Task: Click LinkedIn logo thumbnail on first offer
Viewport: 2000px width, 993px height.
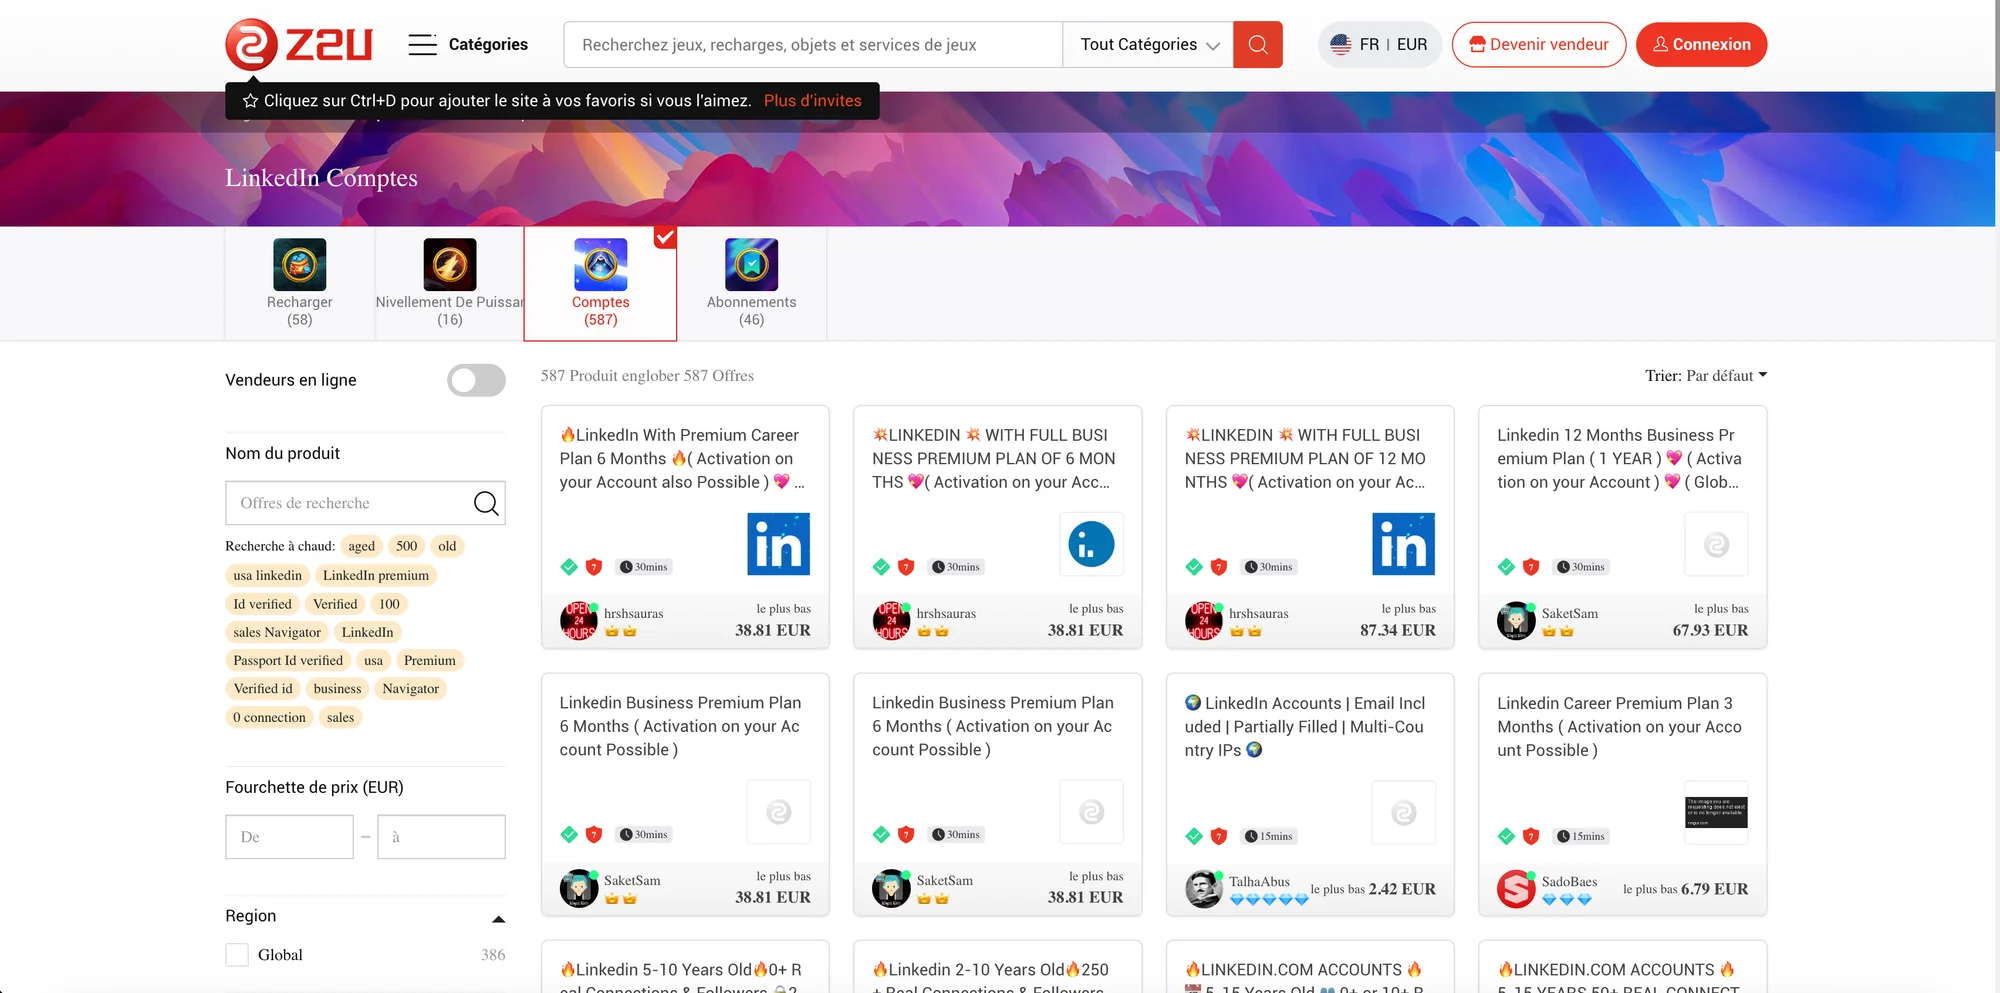Action: point(778,544)
